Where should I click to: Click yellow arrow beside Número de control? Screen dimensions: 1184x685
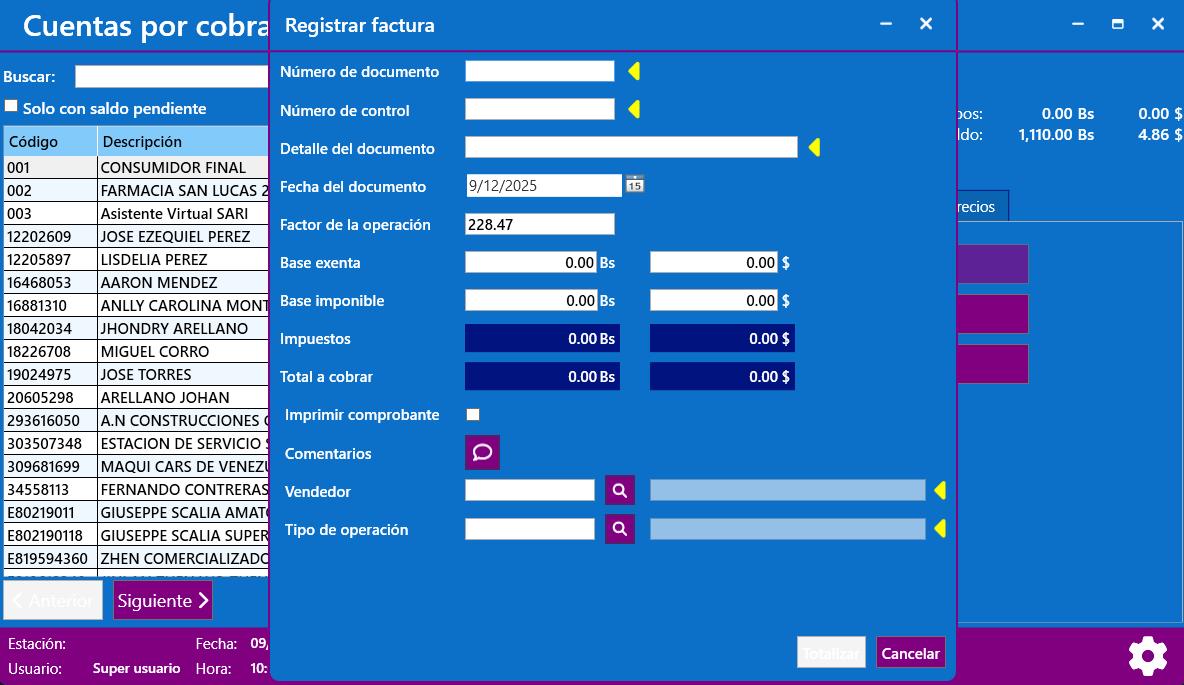(x=633, y=109)
